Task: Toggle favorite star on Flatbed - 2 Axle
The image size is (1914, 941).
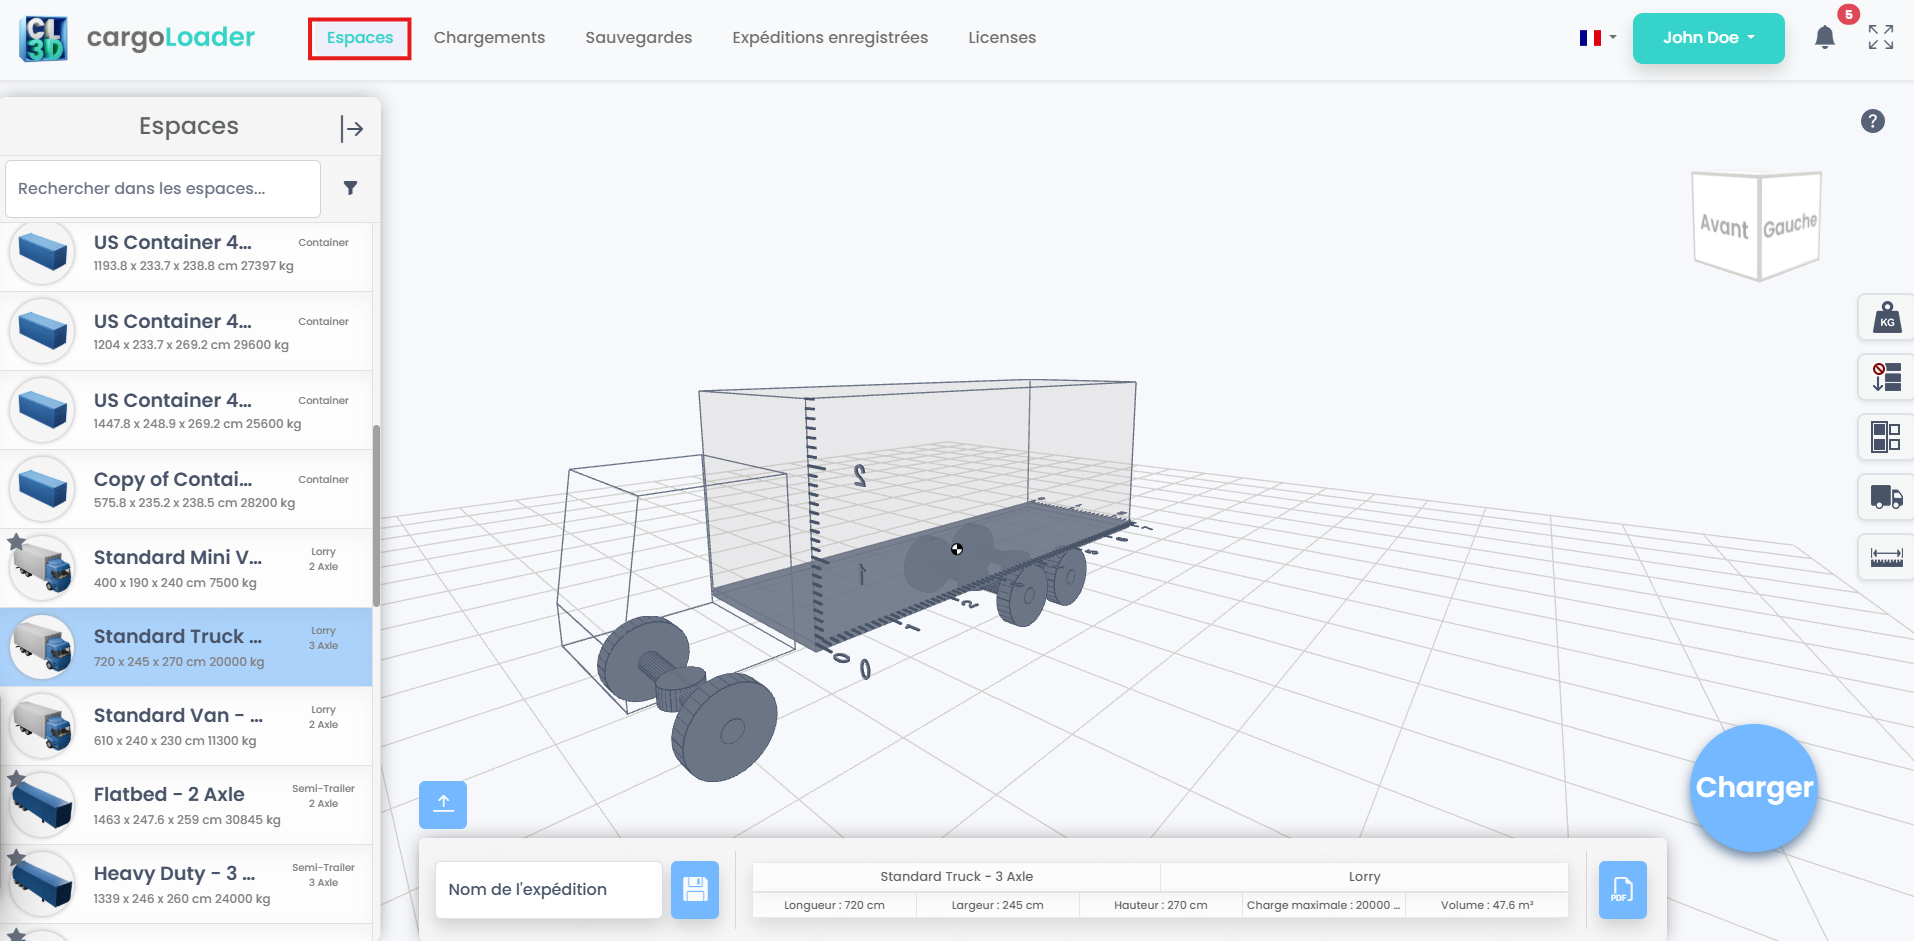Action: (x=16, y=778)
